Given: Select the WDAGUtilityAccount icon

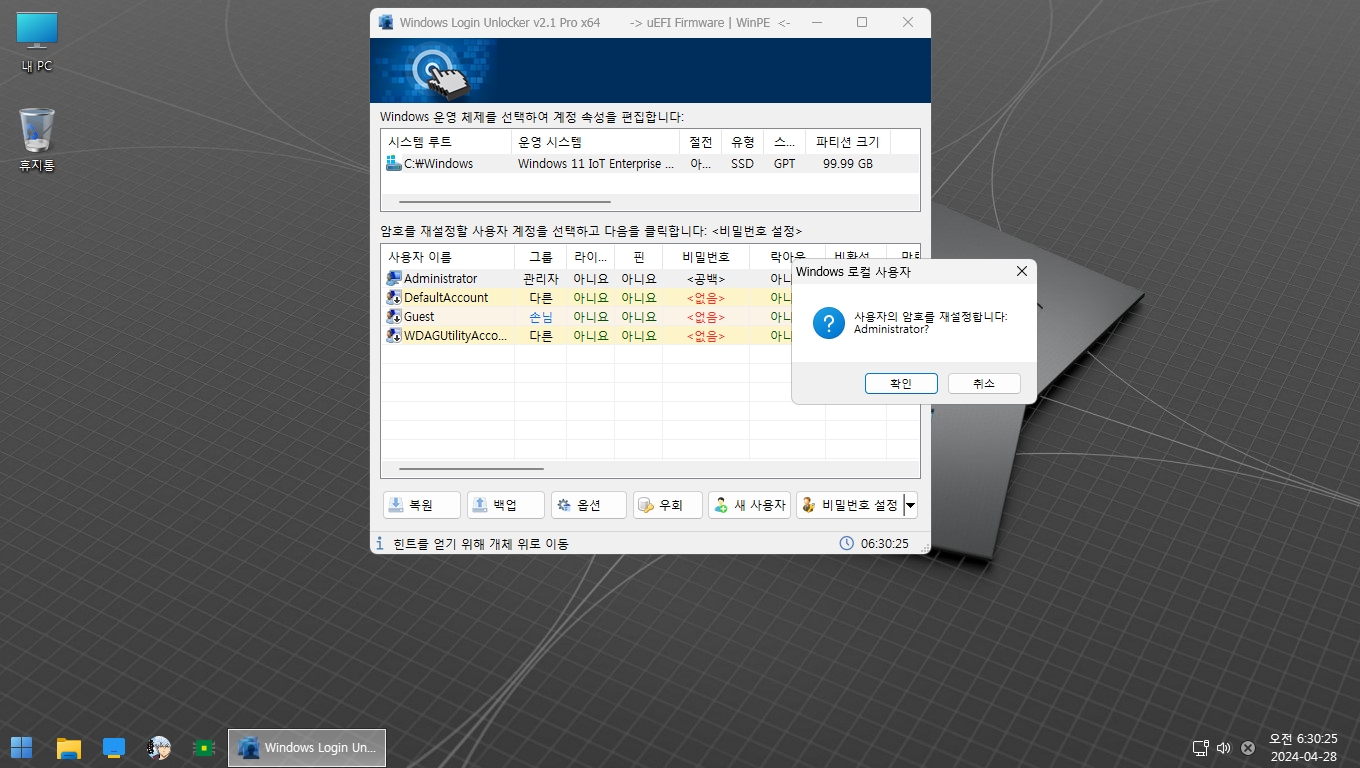Looking at the screenshot, I should (394, 336).
